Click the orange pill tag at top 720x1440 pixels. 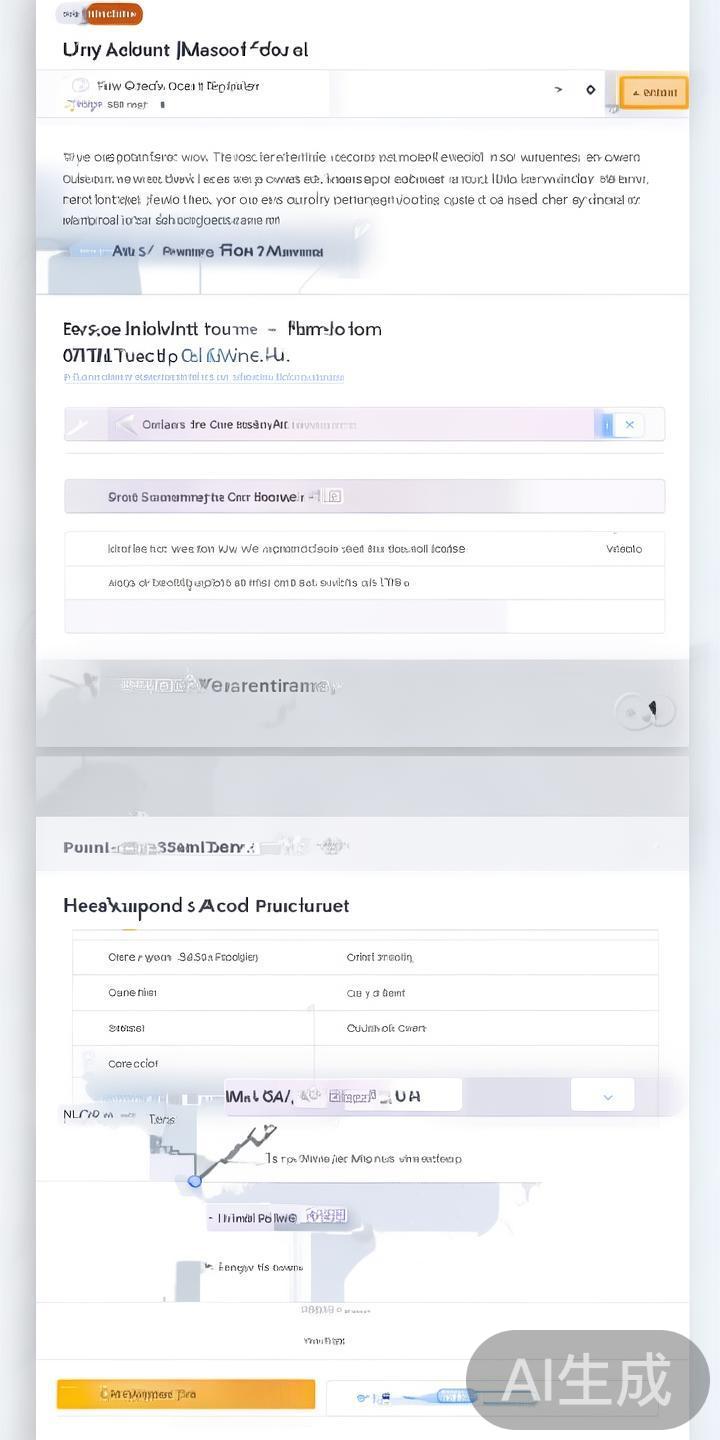tap(113, 14)
